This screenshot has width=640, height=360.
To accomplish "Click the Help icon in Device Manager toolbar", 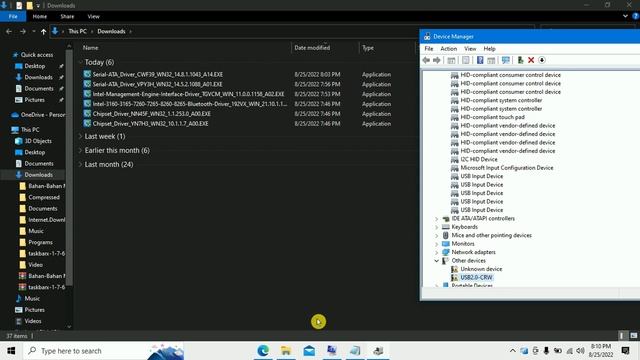I will pos(480,60).
